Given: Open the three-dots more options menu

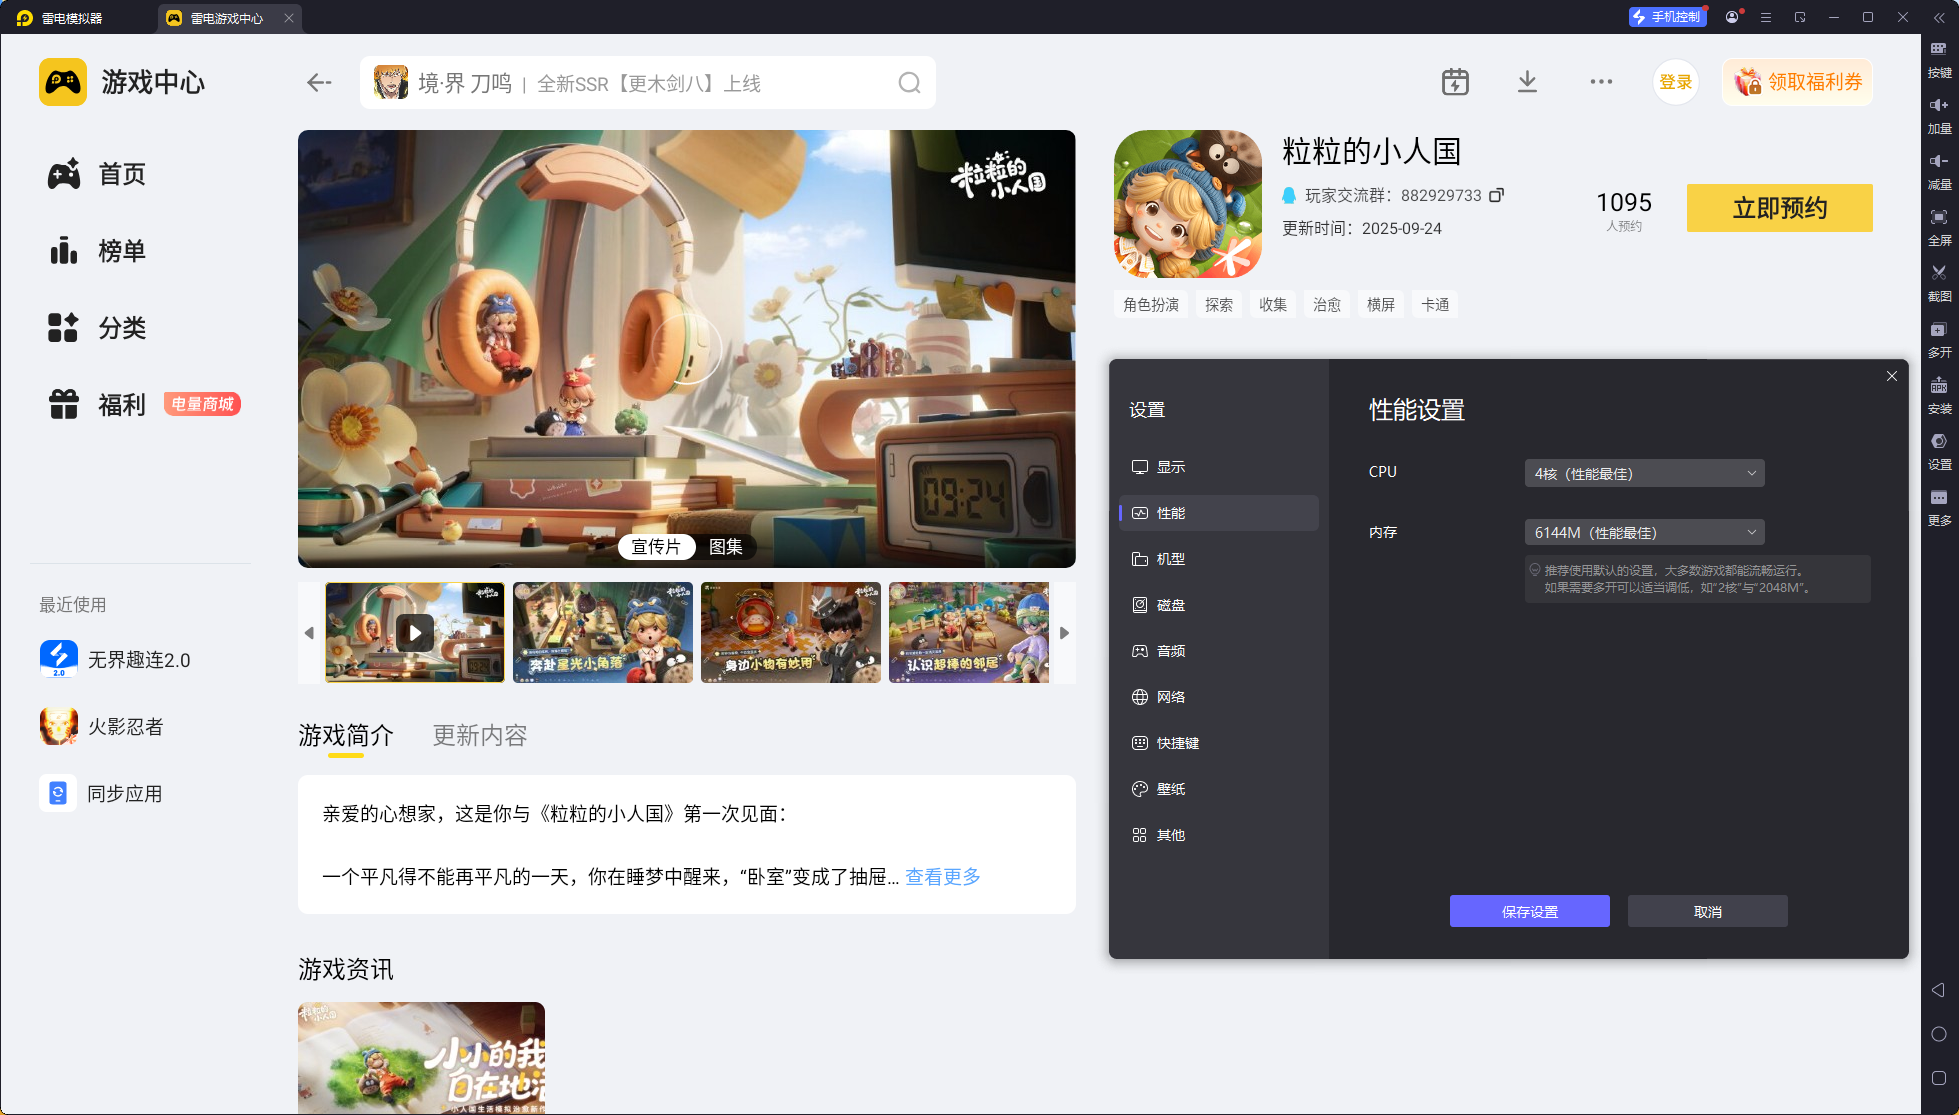Looking at the screenshot, I should coord(1601,82).
